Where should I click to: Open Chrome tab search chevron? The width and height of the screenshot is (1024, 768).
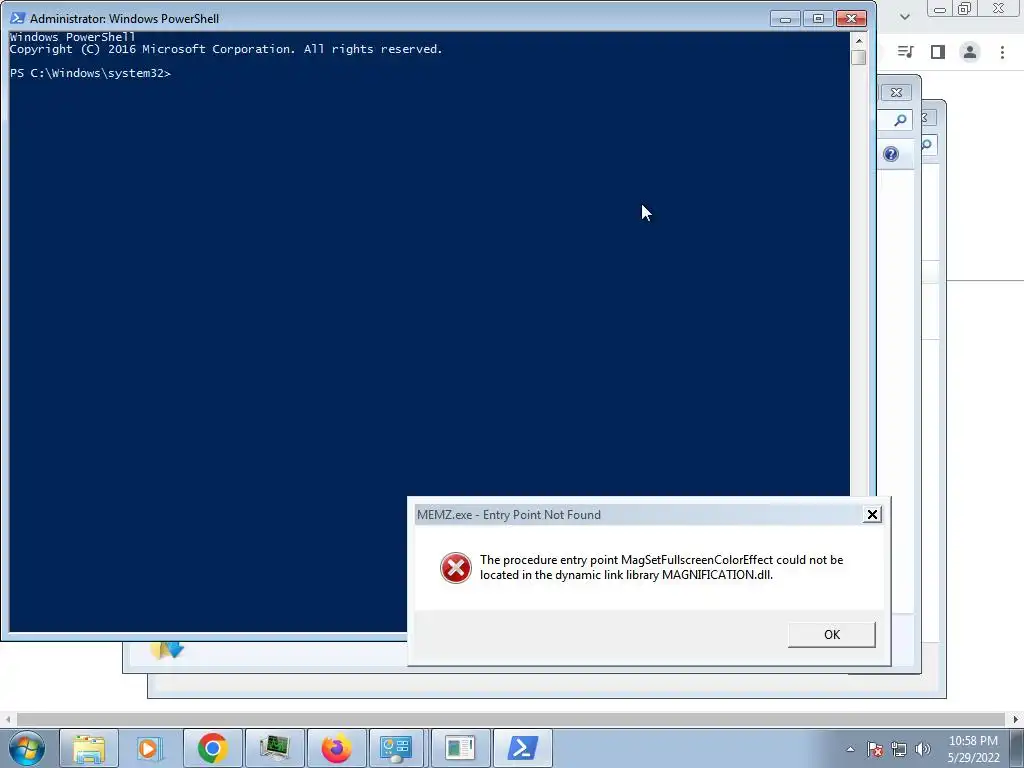pos(904,17)
